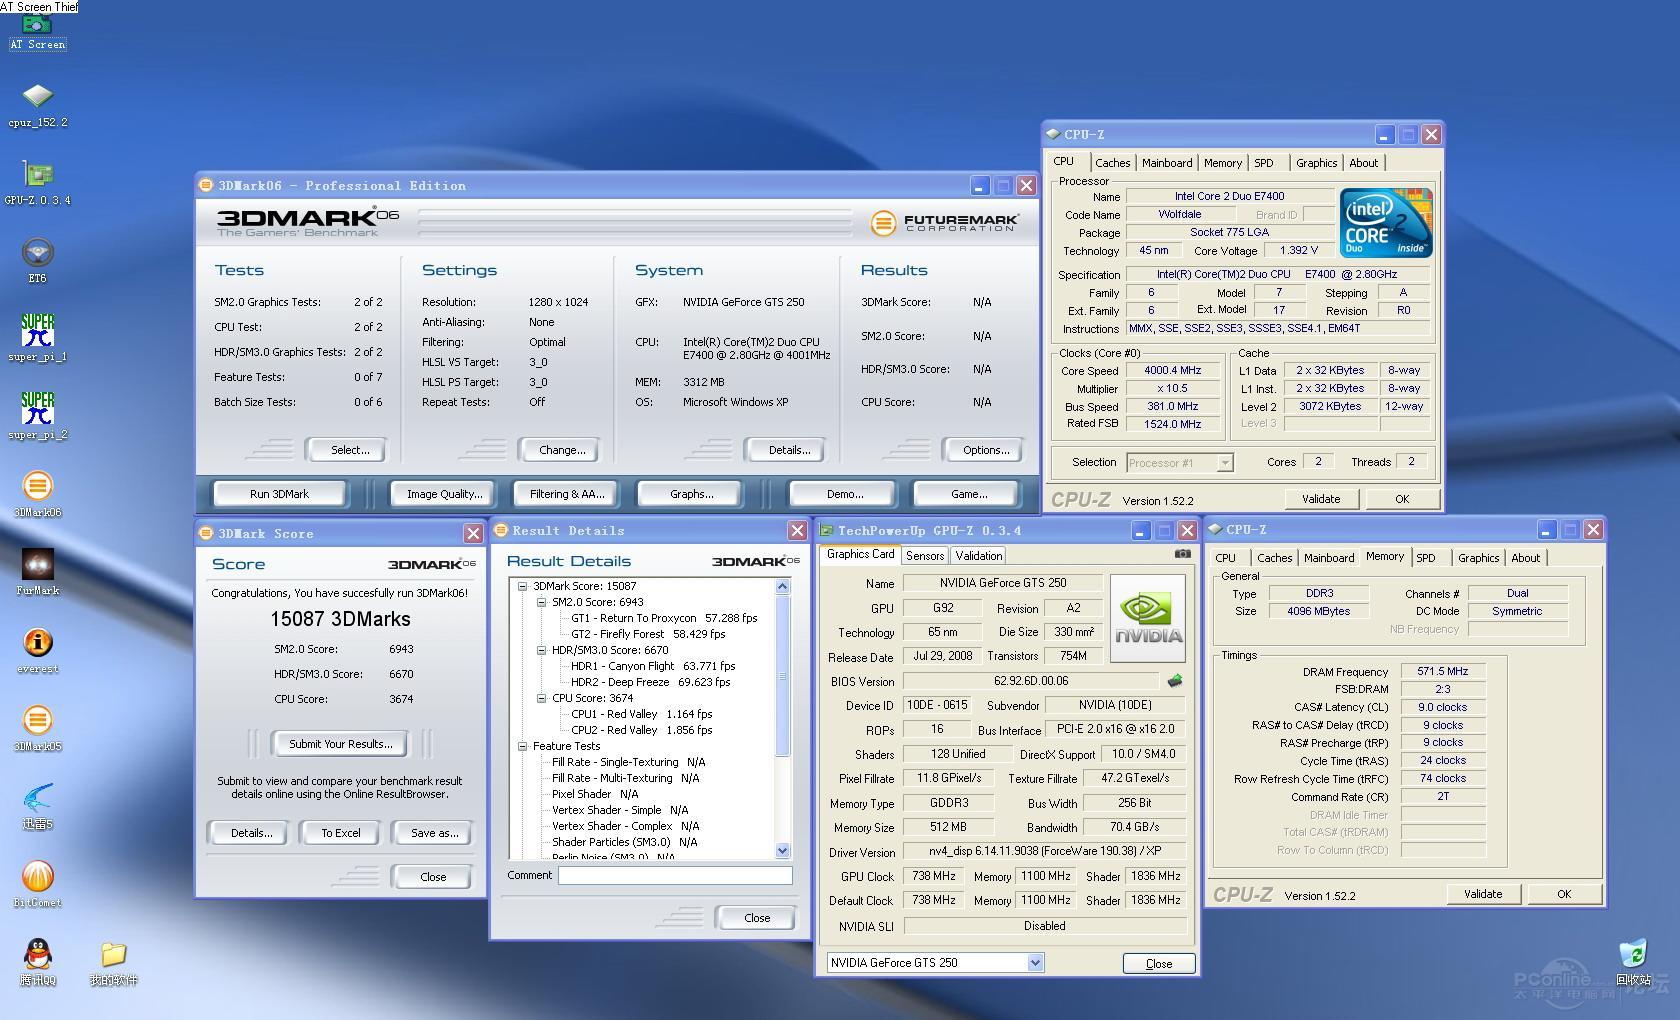Click the Result Details scrollbar thumb

[x=782, y=676]
